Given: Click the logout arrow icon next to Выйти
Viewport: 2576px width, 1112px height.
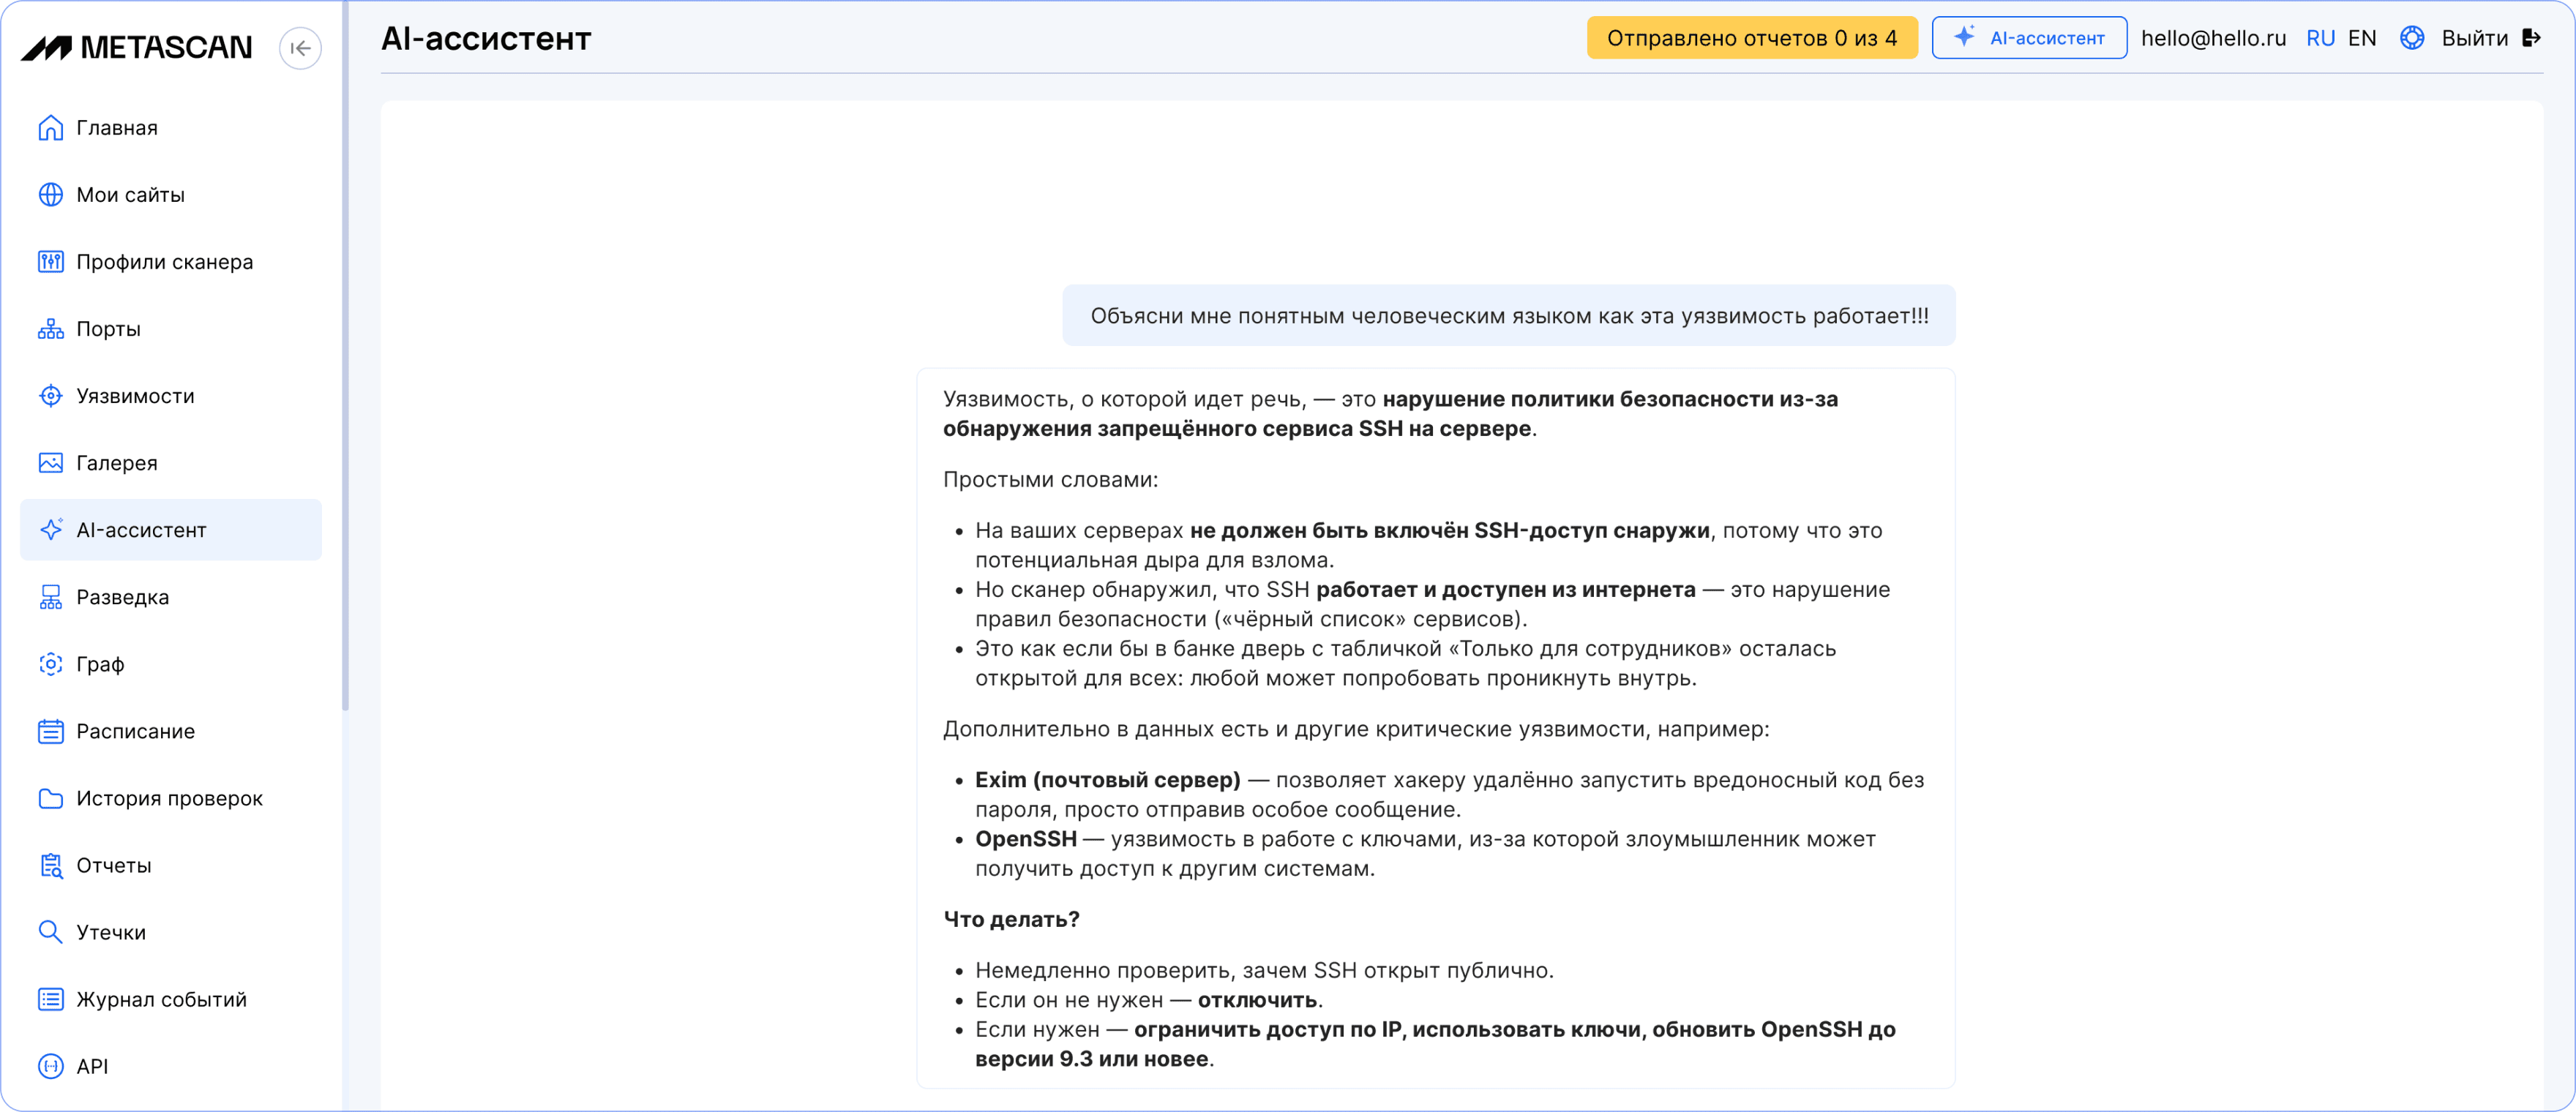Looking at the screenshot, I should [2531, 38].
